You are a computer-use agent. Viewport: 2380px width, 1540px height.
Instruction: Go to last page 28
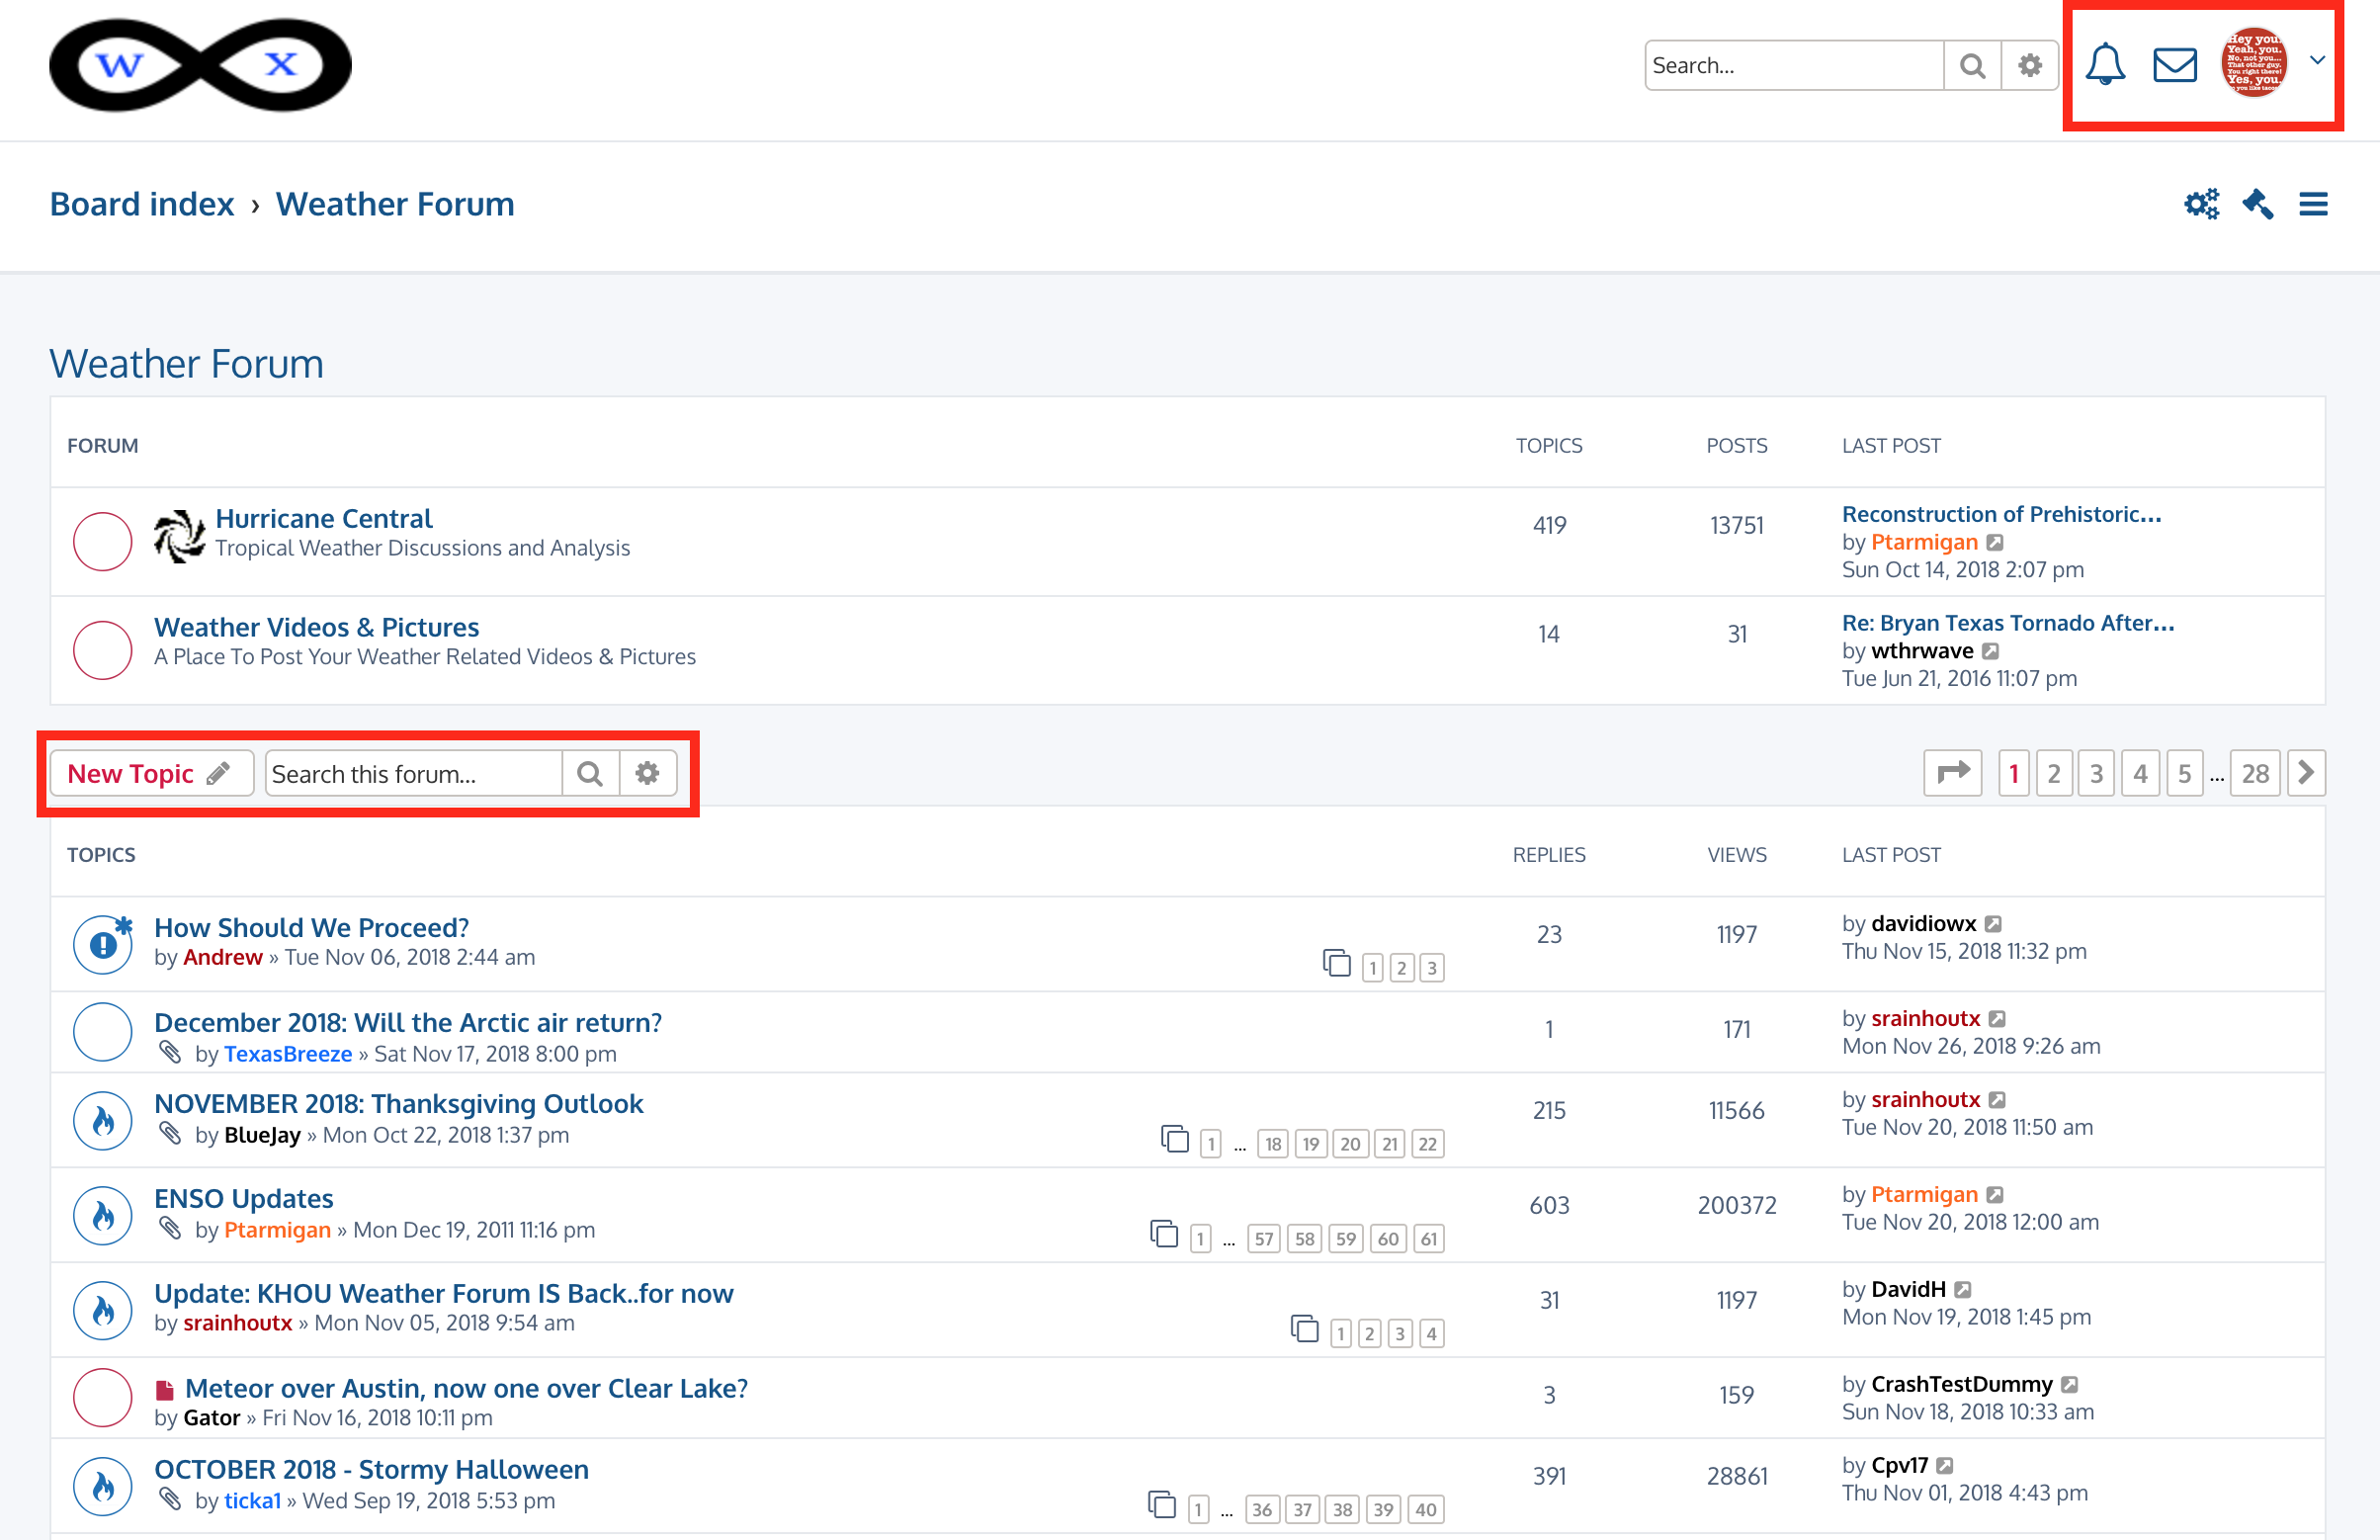(2254, 774)
